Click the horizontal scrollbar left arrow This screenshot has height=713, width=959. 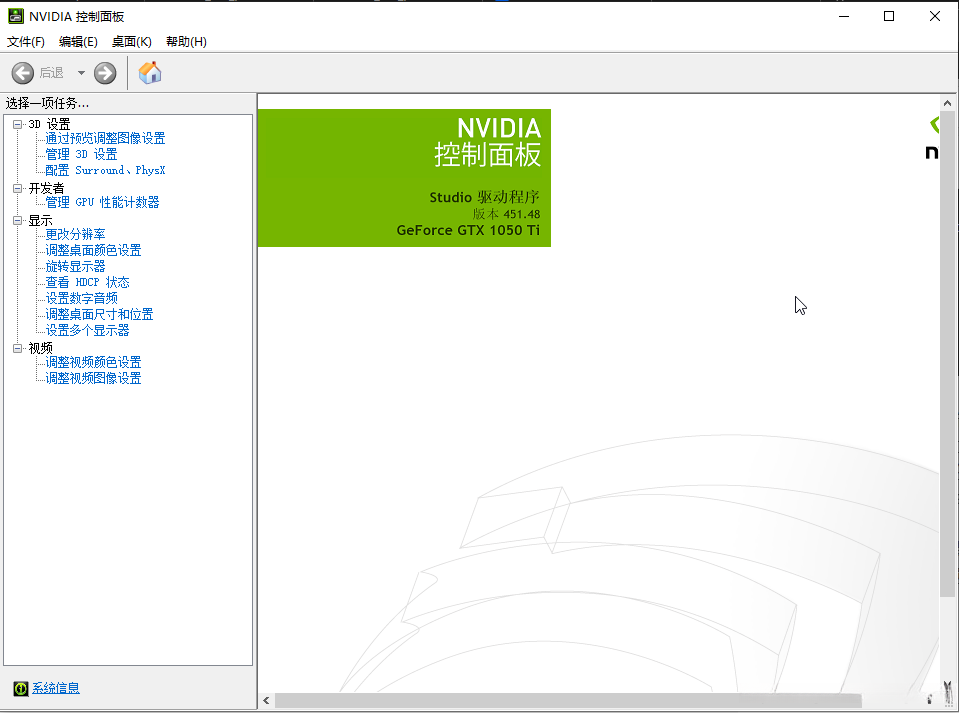click(x=266, y=701)
